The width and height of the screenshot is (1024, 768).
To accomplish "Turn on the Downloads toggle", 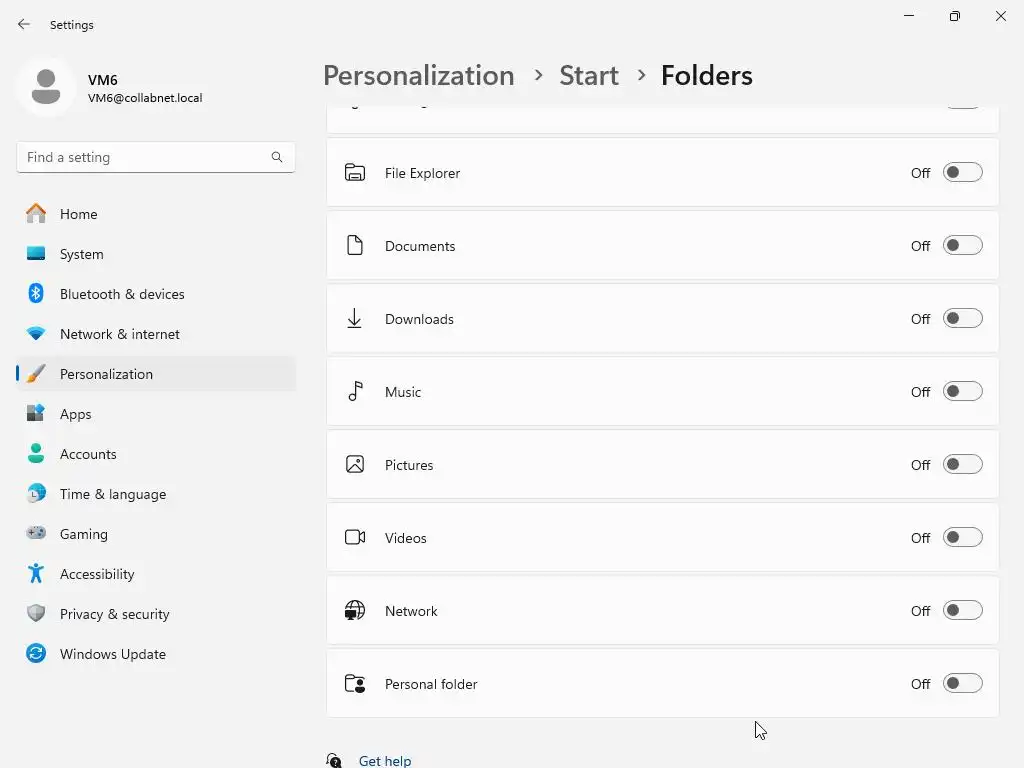I will pos(962,319).
